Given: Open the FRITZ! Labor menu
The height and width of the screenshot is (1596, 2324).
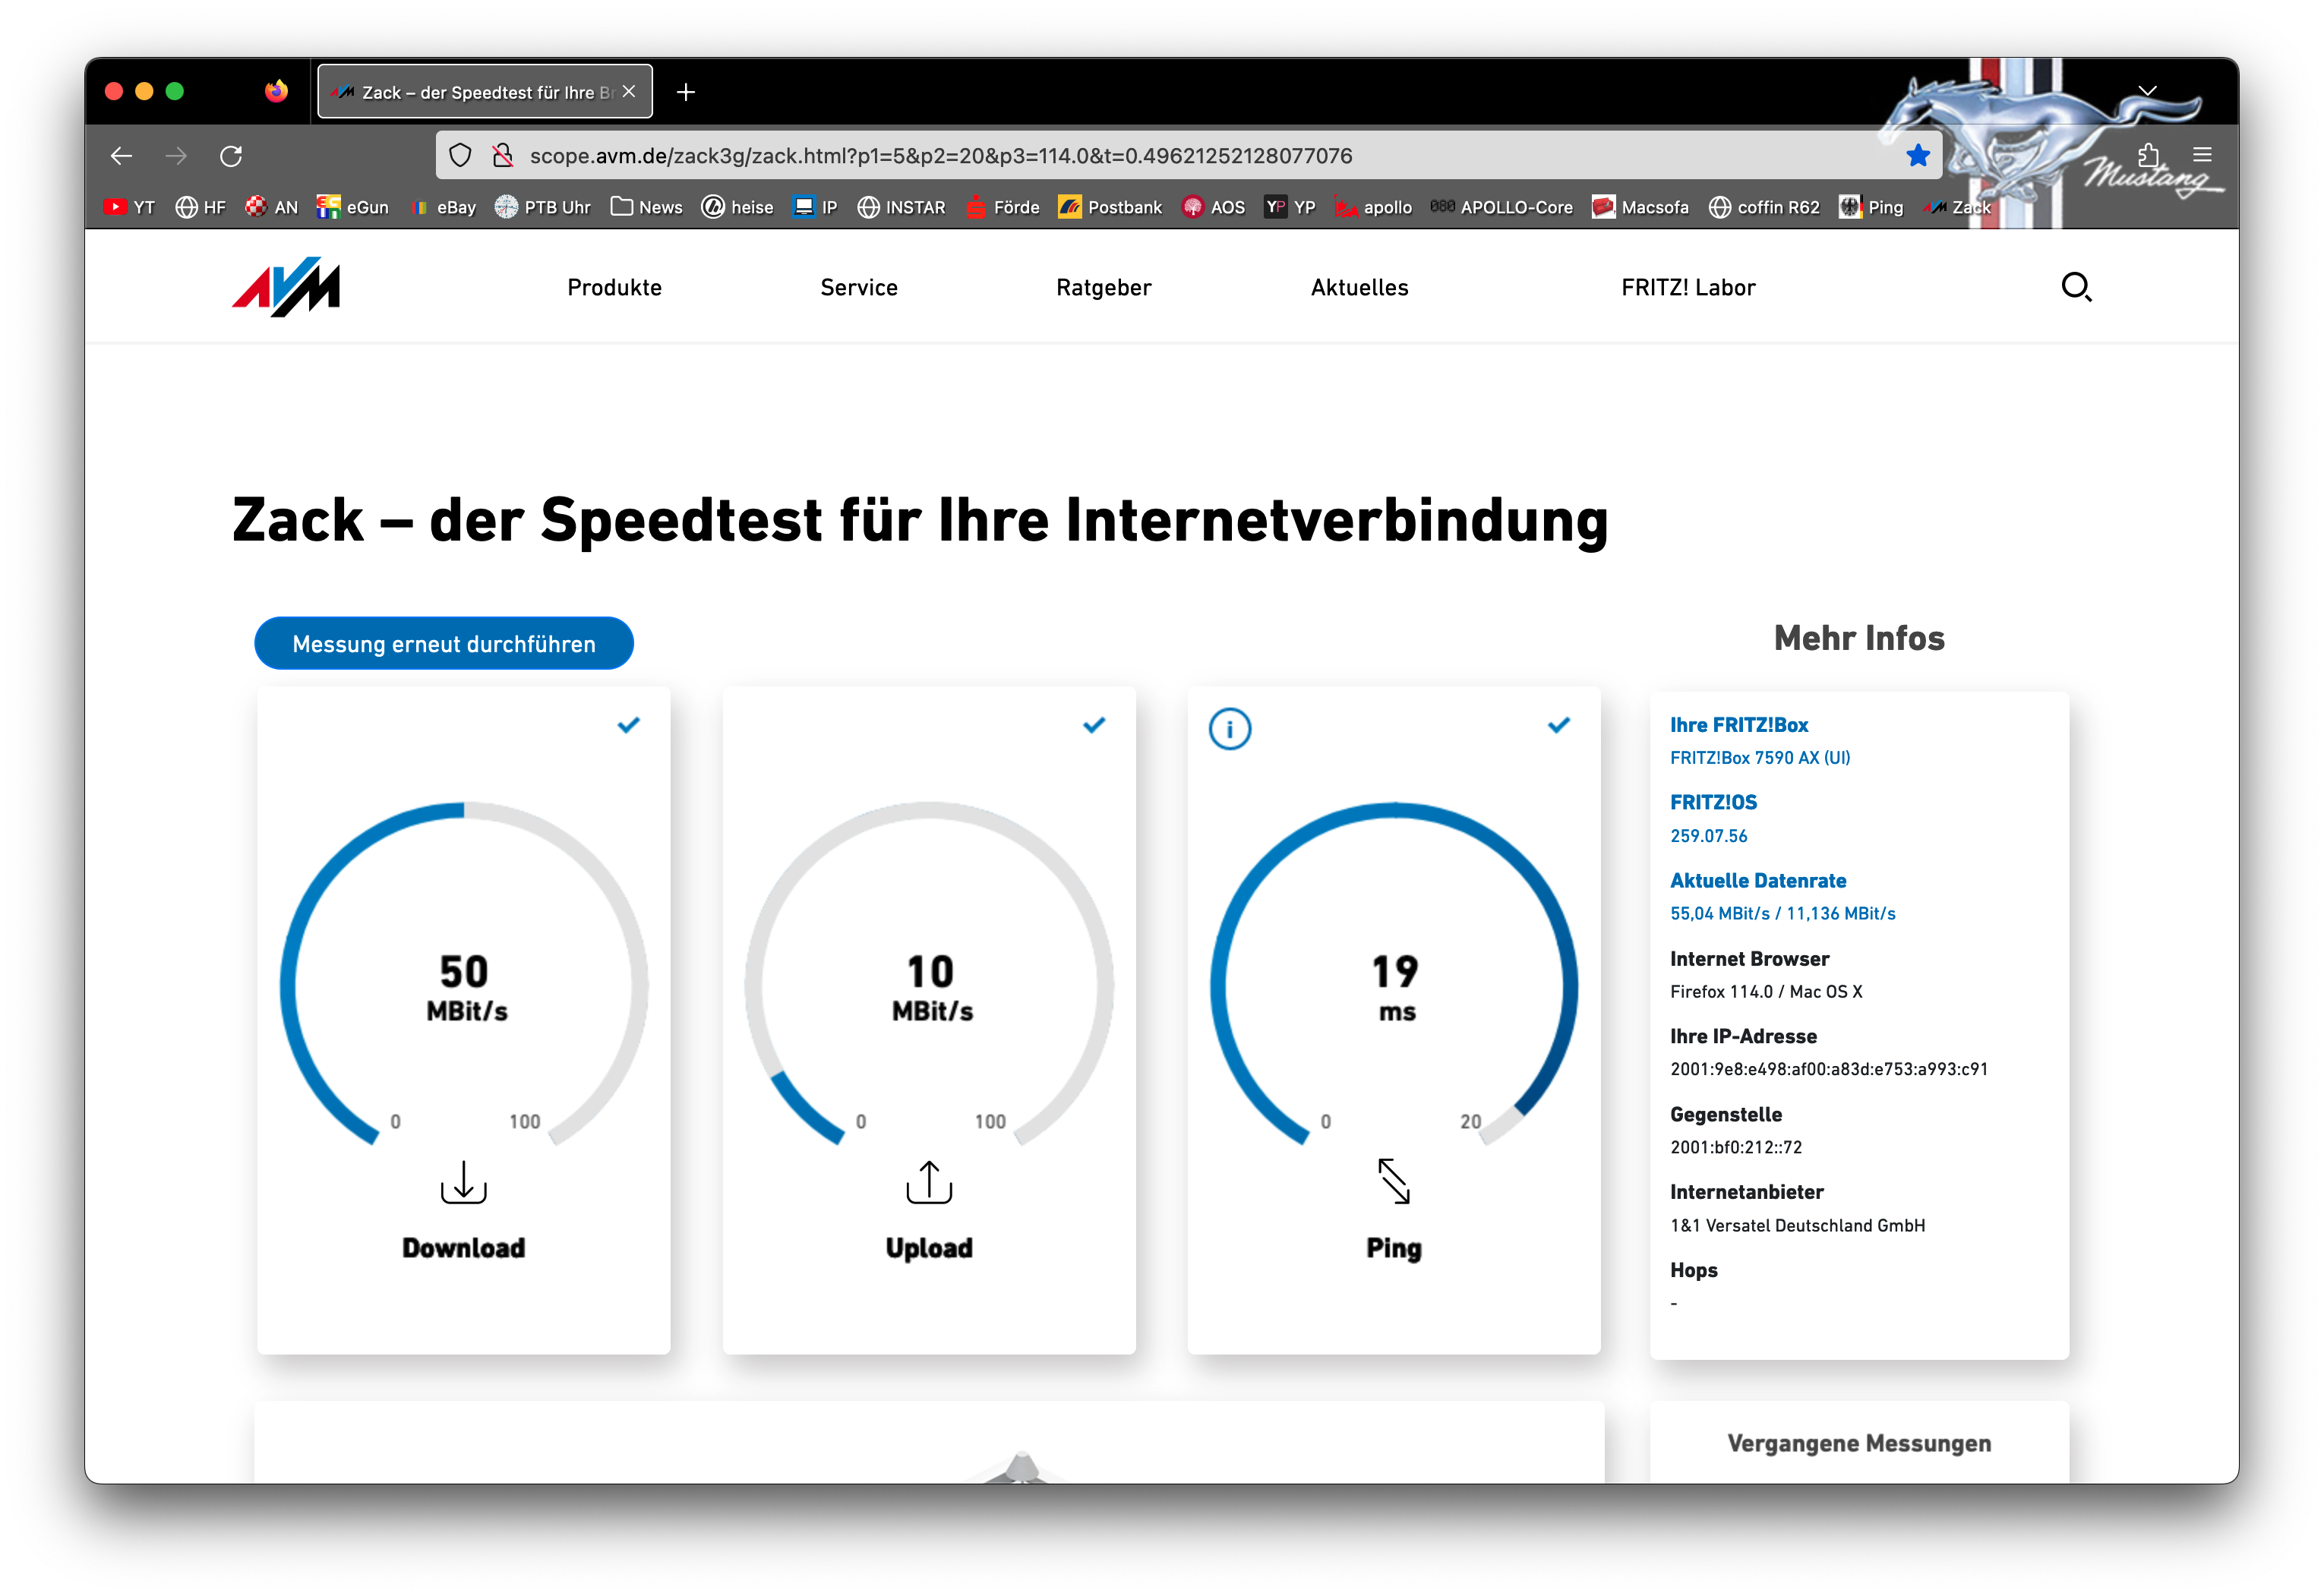Looking at the screenshot, I should [1688, 287].
